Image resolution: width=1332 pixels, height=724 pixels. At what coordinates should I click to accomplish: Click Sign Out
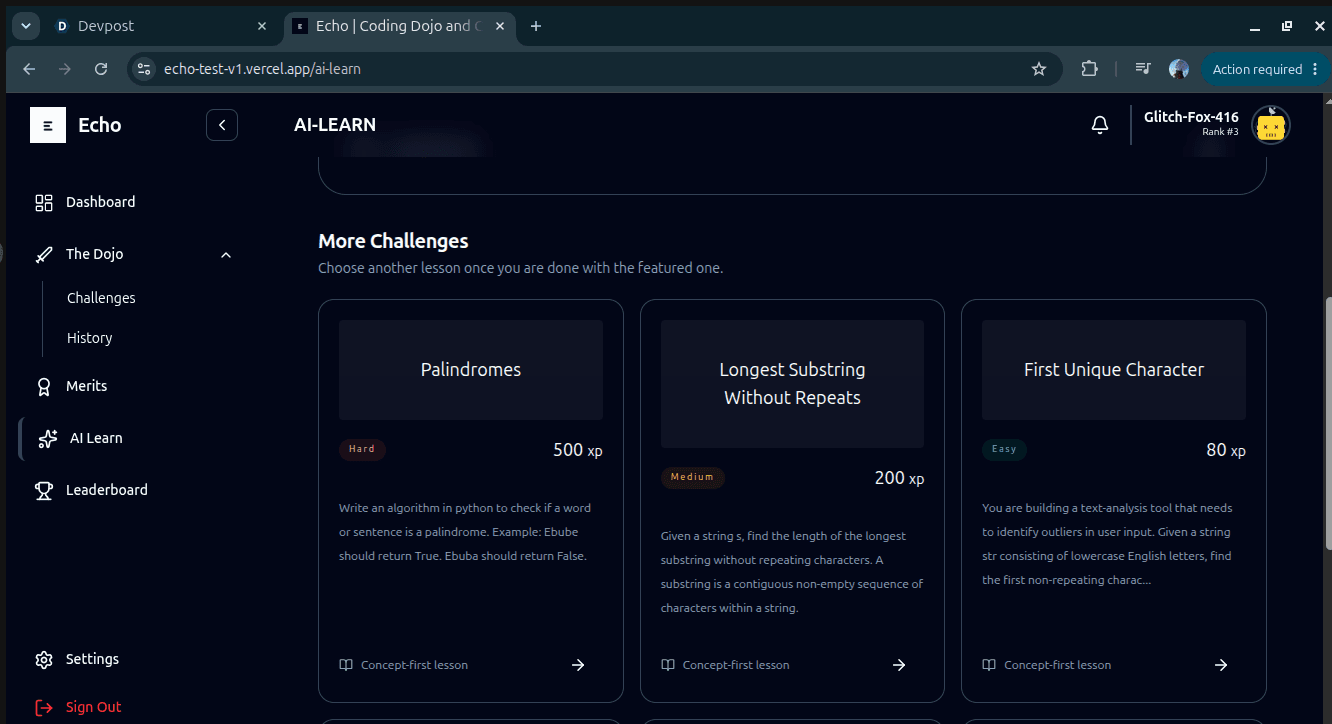[x=94, y=707]
